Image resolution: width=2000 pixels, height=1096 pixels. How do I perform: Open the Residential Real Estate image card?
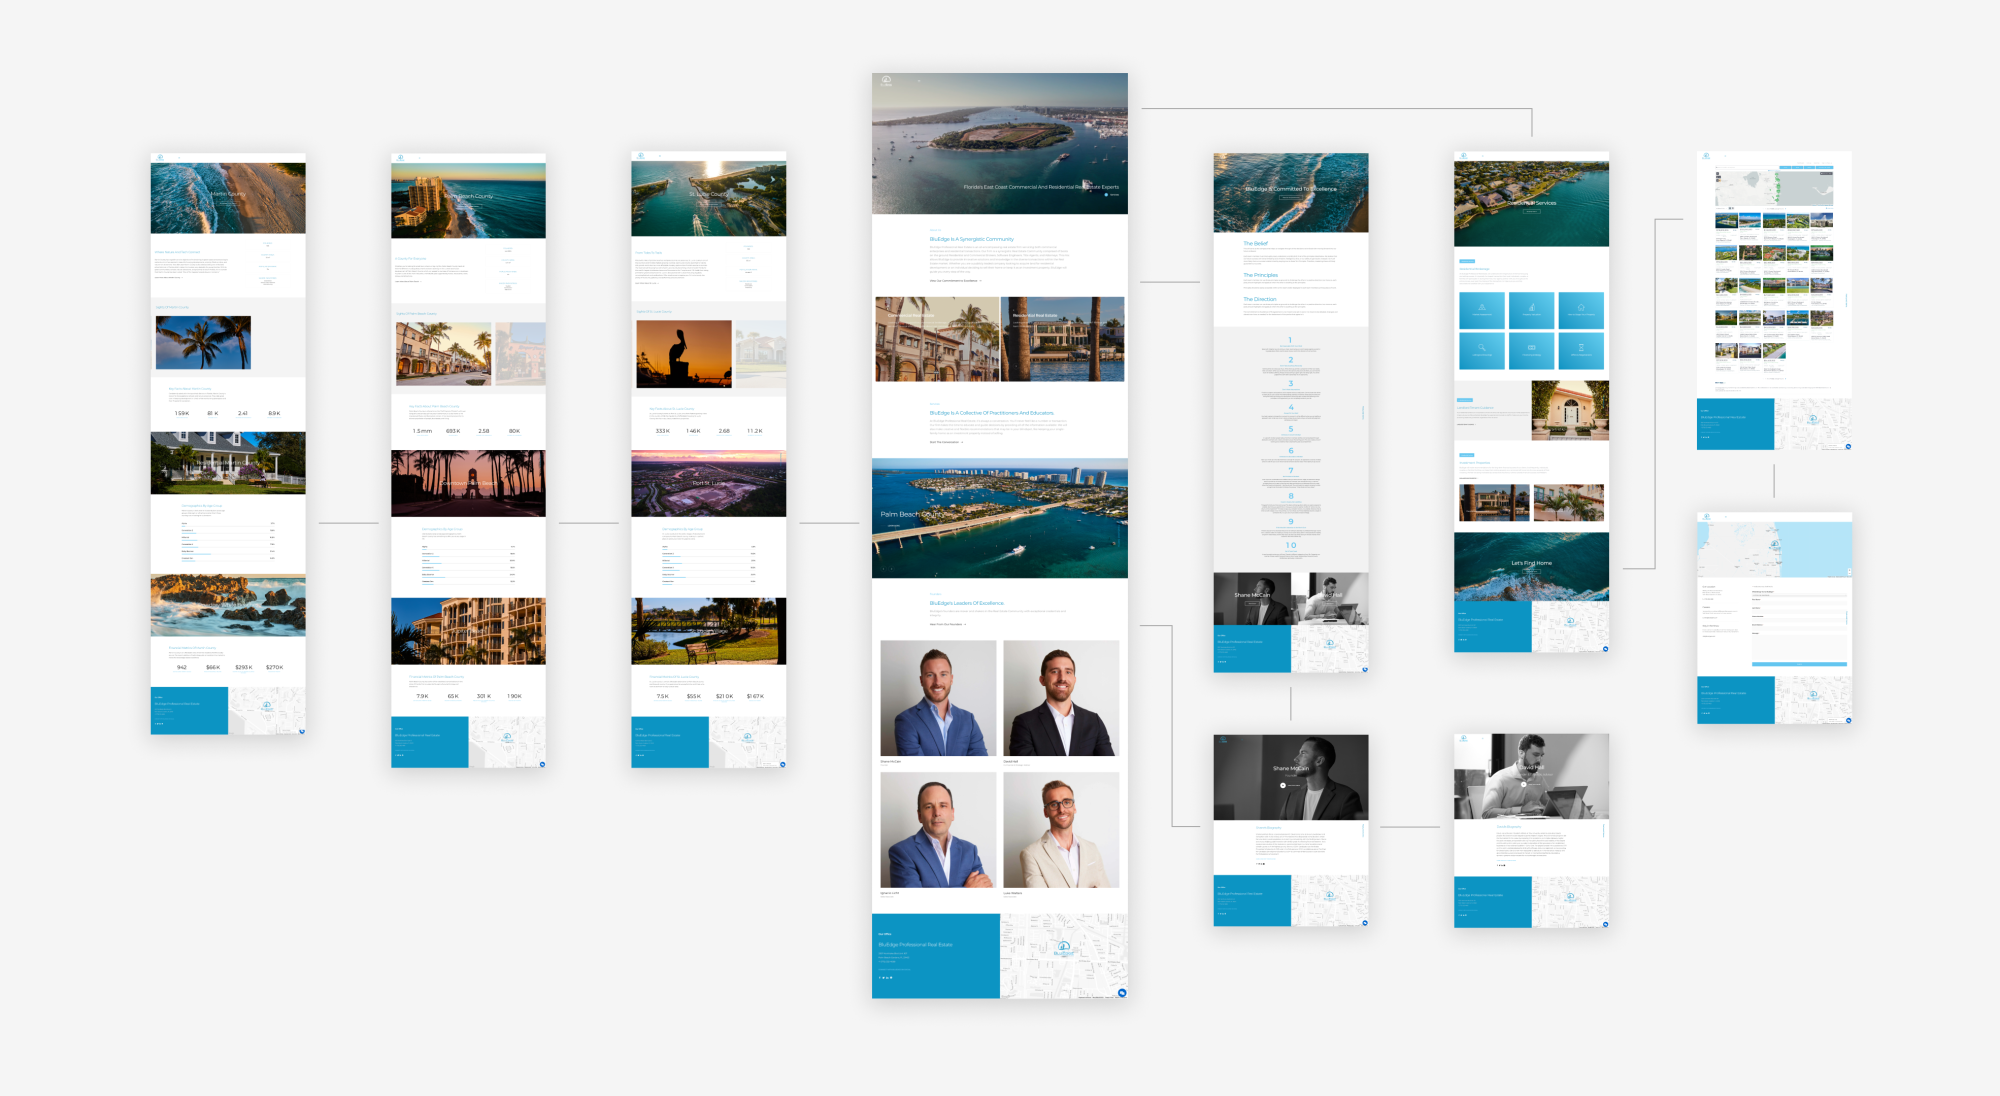tap(1062, 340)
